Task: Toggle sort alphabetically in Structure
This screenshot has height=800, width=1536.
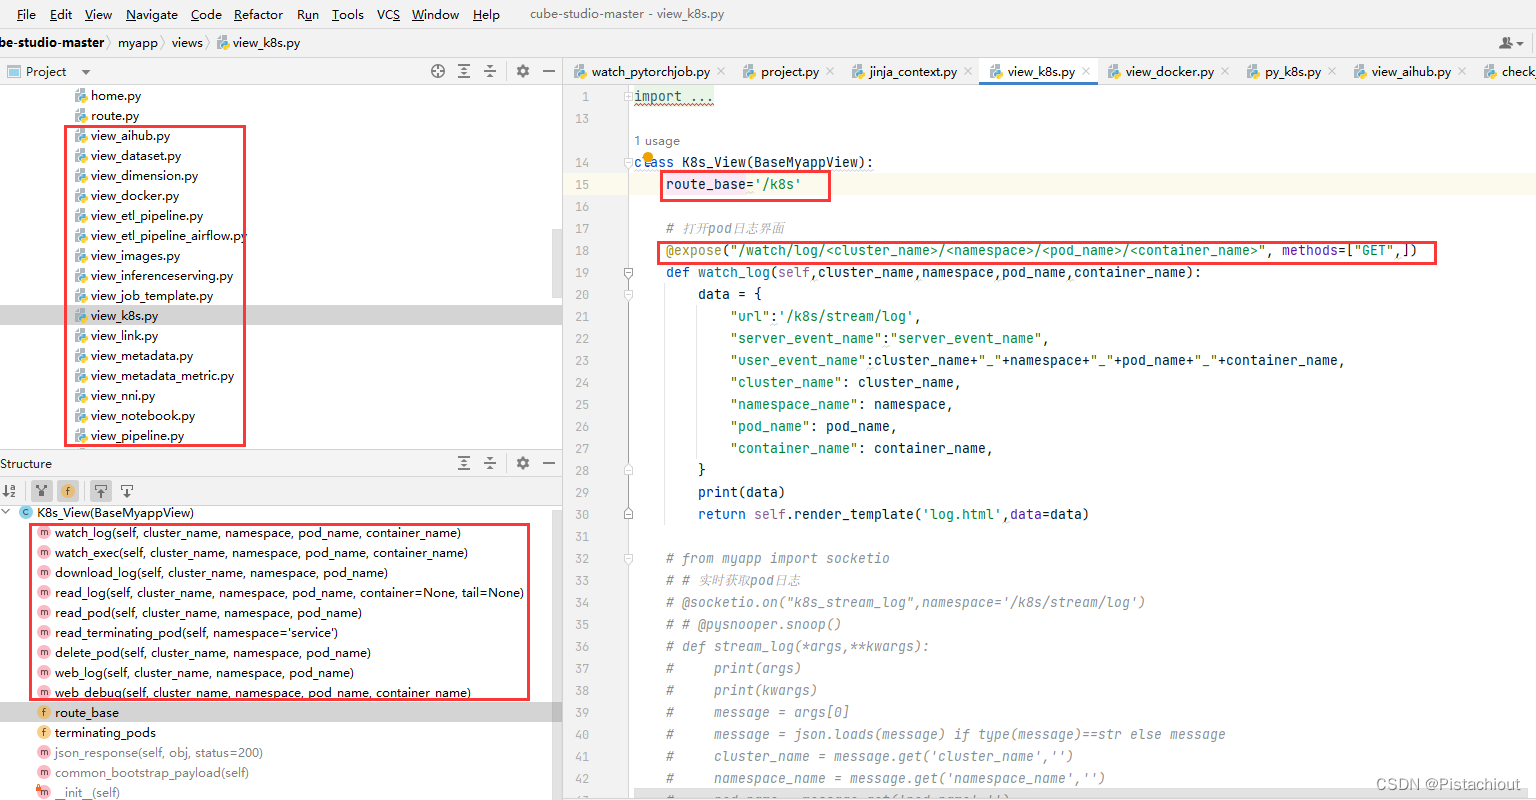Action: tap(9, 490)
